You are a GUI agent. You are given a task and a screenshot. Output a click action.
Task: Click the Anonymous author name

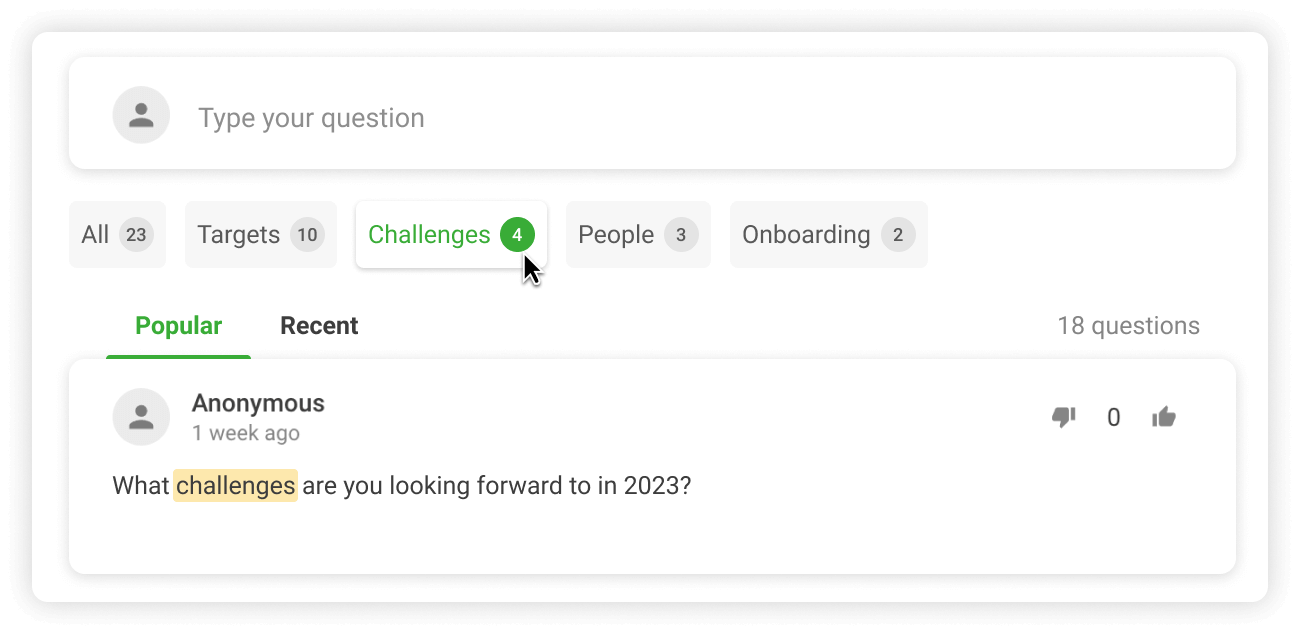coord(258,403)
